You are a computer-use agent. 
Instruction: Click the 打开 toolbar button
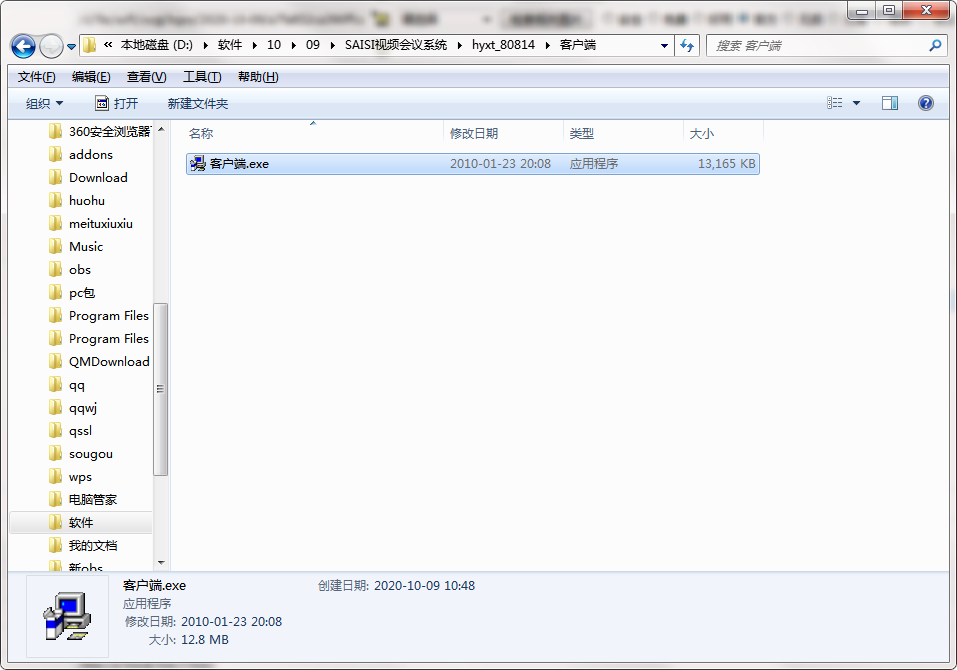(117, 104)
